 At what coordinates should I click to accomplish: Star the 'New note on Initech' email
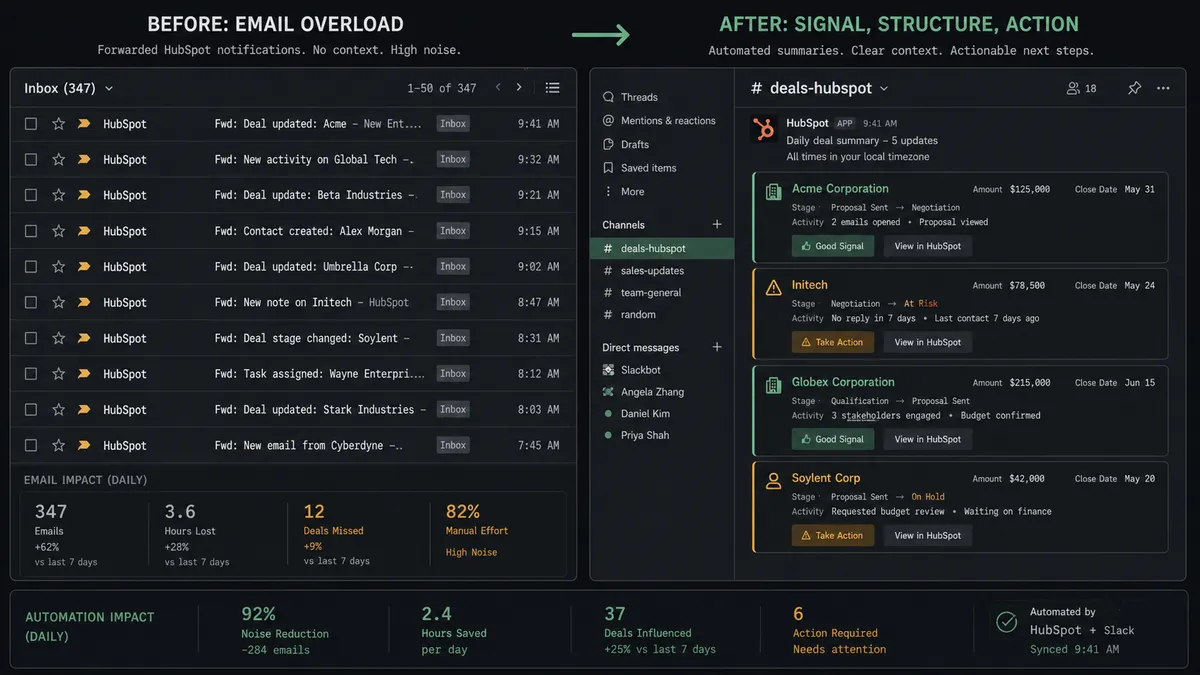click(58, 302)
